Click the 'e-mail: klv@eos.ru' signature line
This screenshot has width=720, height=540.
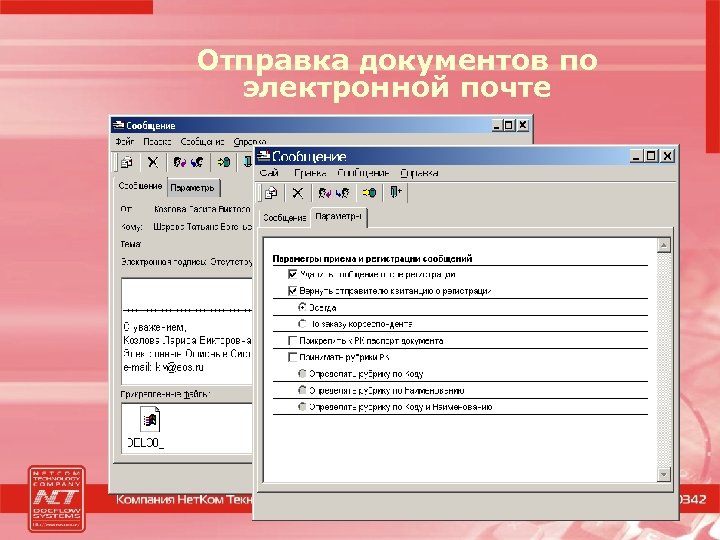coord(163,367)
